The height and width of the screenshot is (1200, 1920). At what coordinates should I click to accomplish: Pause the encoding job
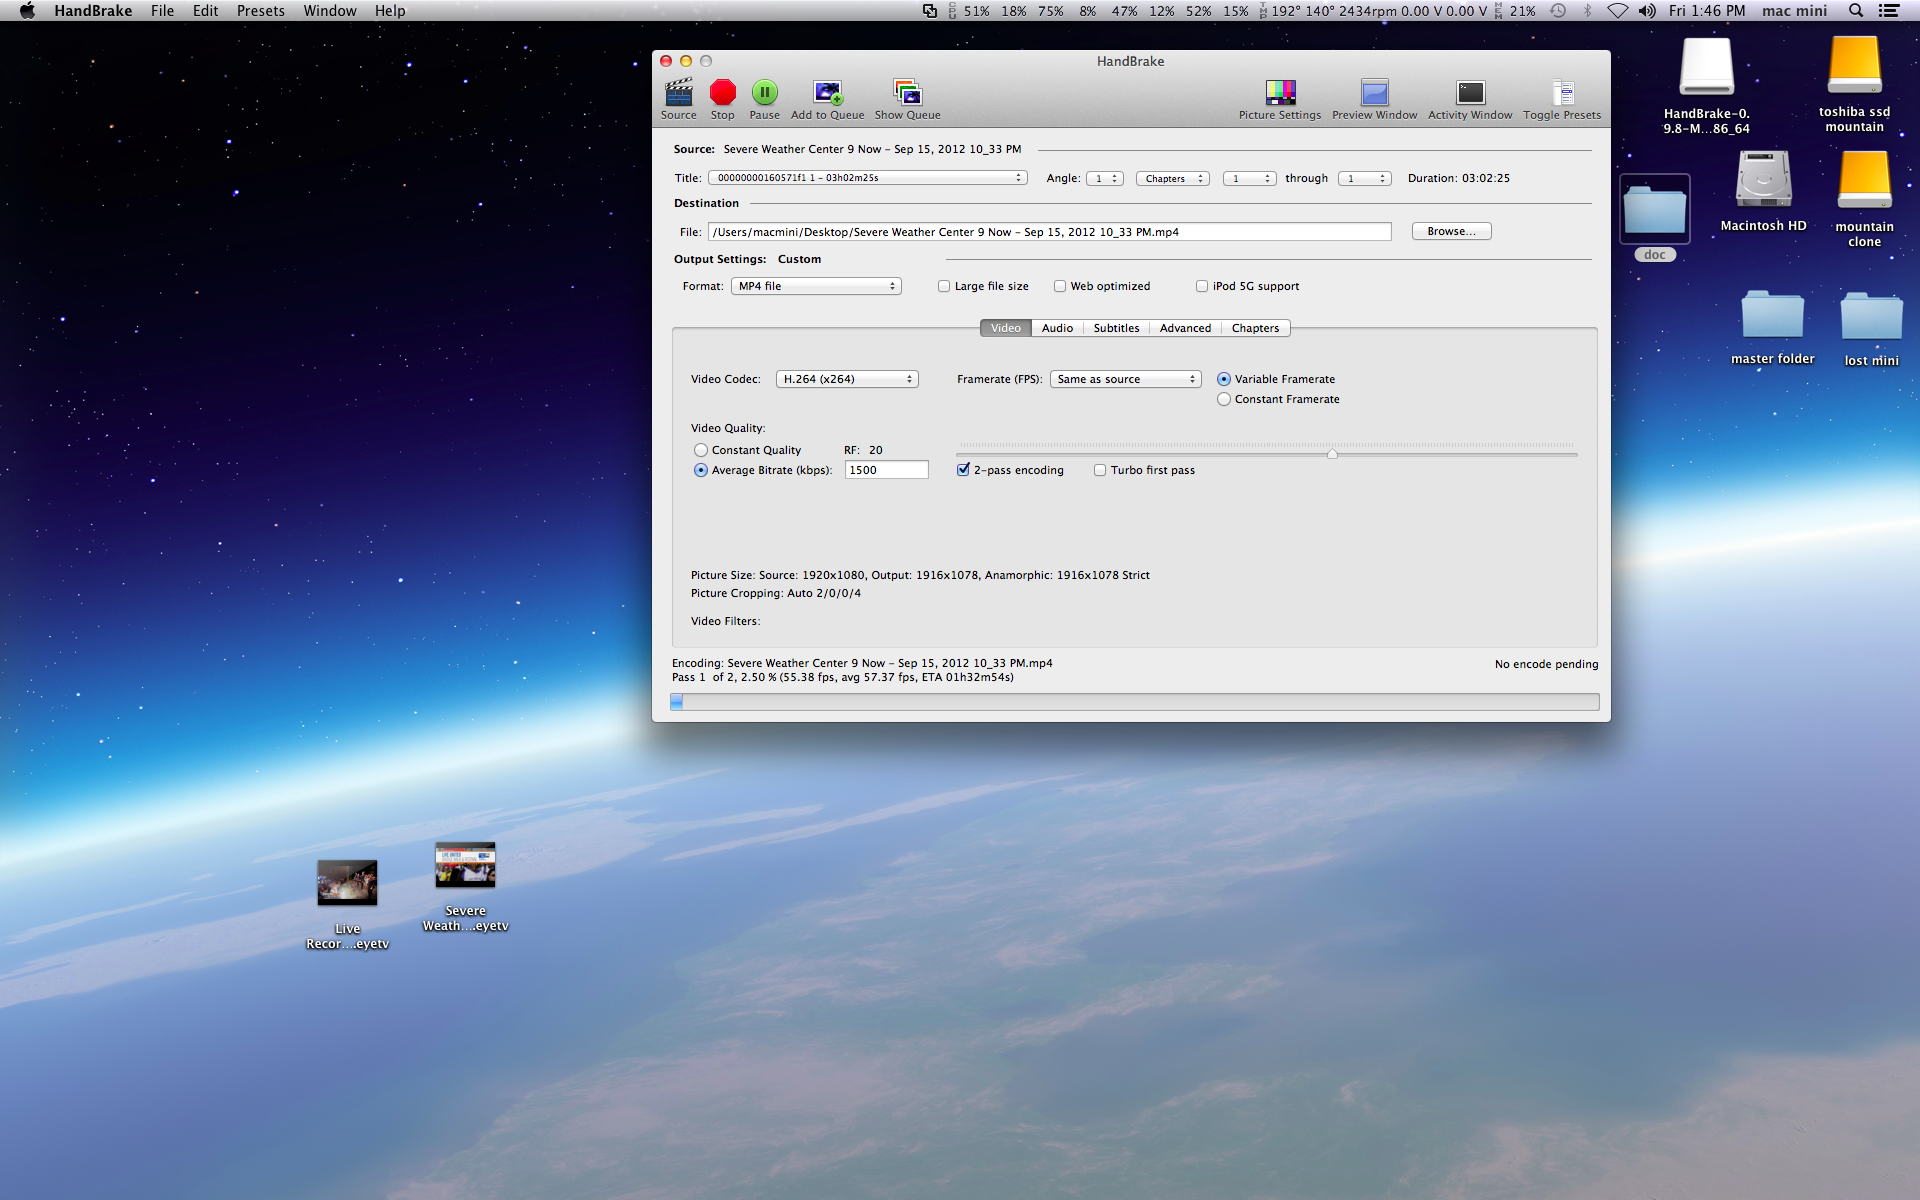coord(764,99)
